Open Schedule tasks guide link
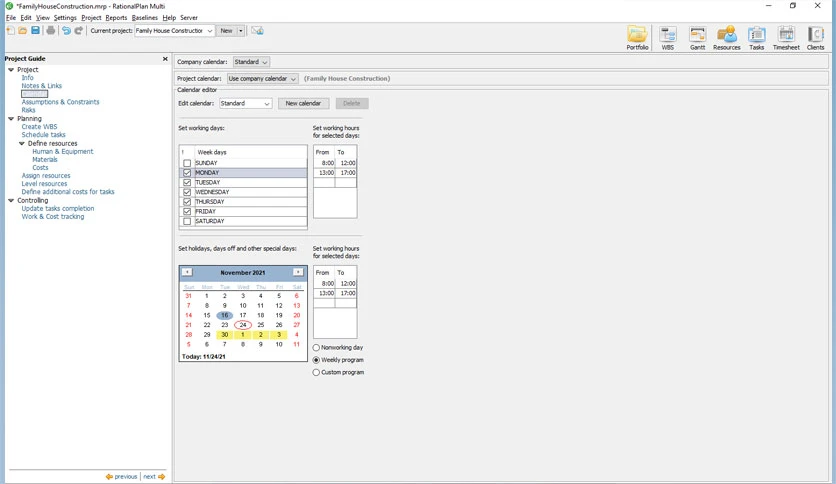The image size is (836, 484). (x=44, y=135)
